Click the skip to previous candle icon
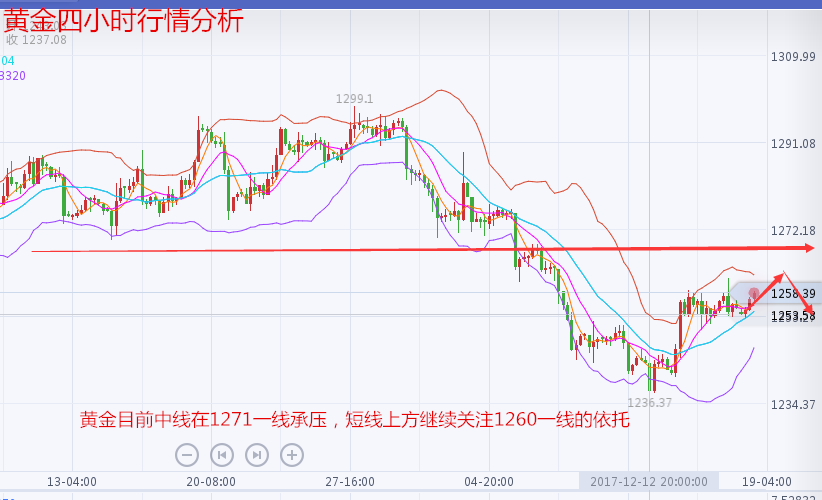 tap(222, 455)
